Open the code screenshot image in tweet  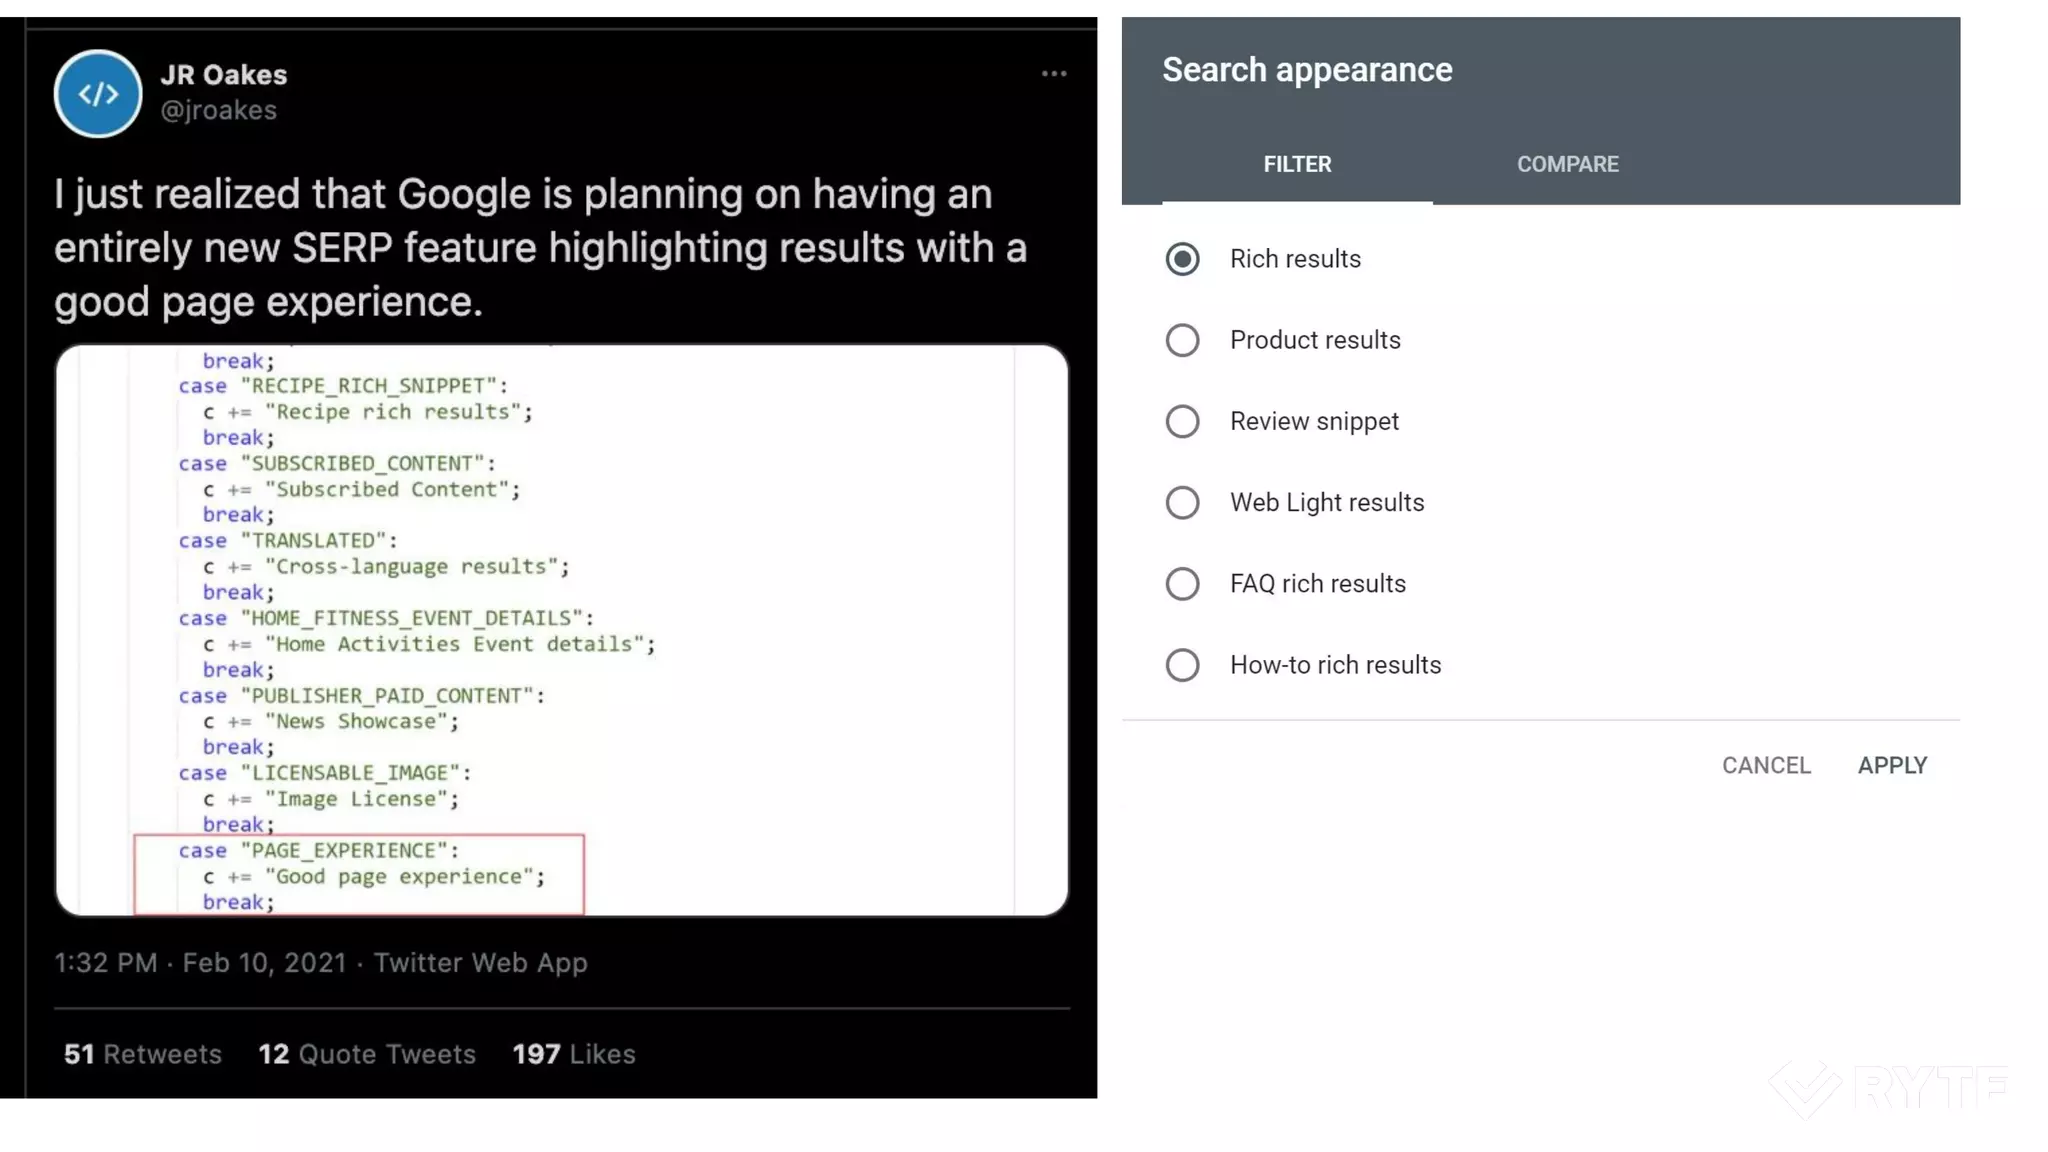pos(561,630)
